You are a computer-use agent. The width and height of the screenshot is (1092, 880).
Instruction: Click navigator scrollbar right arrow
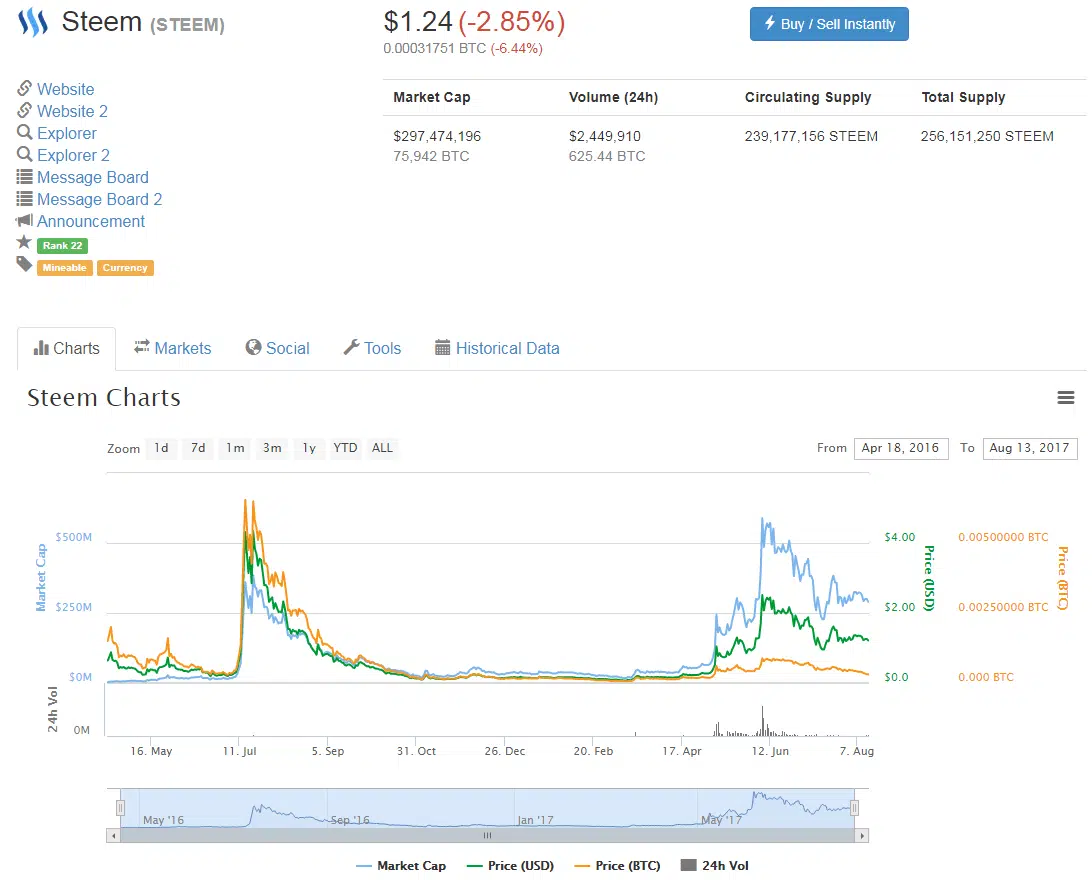(862, 835)
